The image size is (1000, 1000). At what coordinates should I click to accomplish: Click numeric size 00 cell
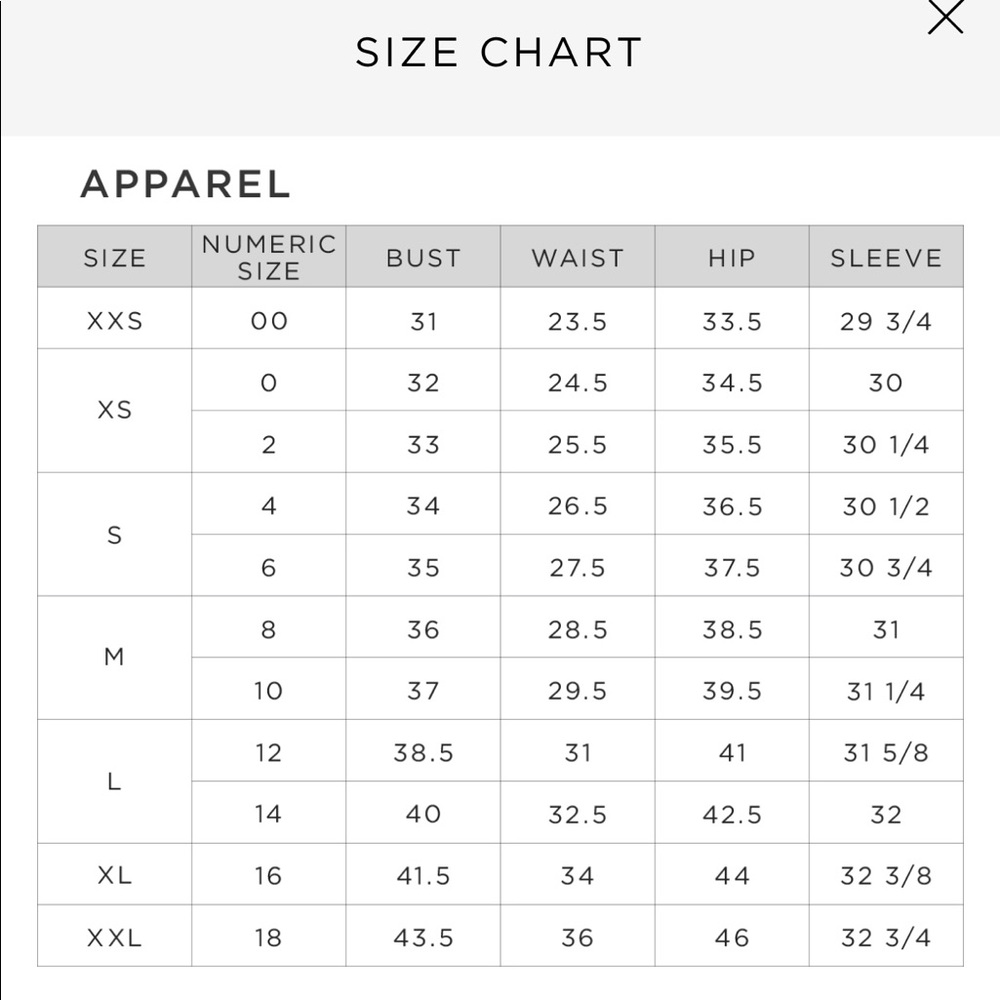point(268,321)
